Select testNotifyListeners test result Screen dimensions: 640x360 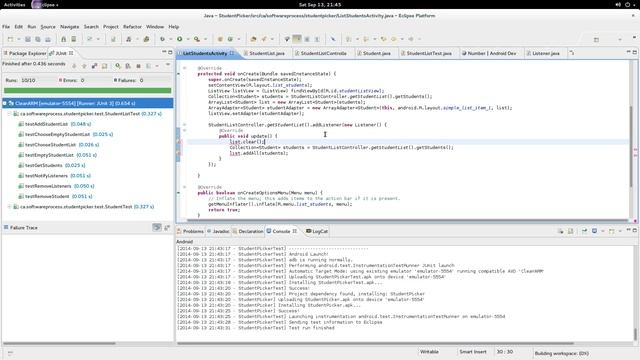click(55, 176)
